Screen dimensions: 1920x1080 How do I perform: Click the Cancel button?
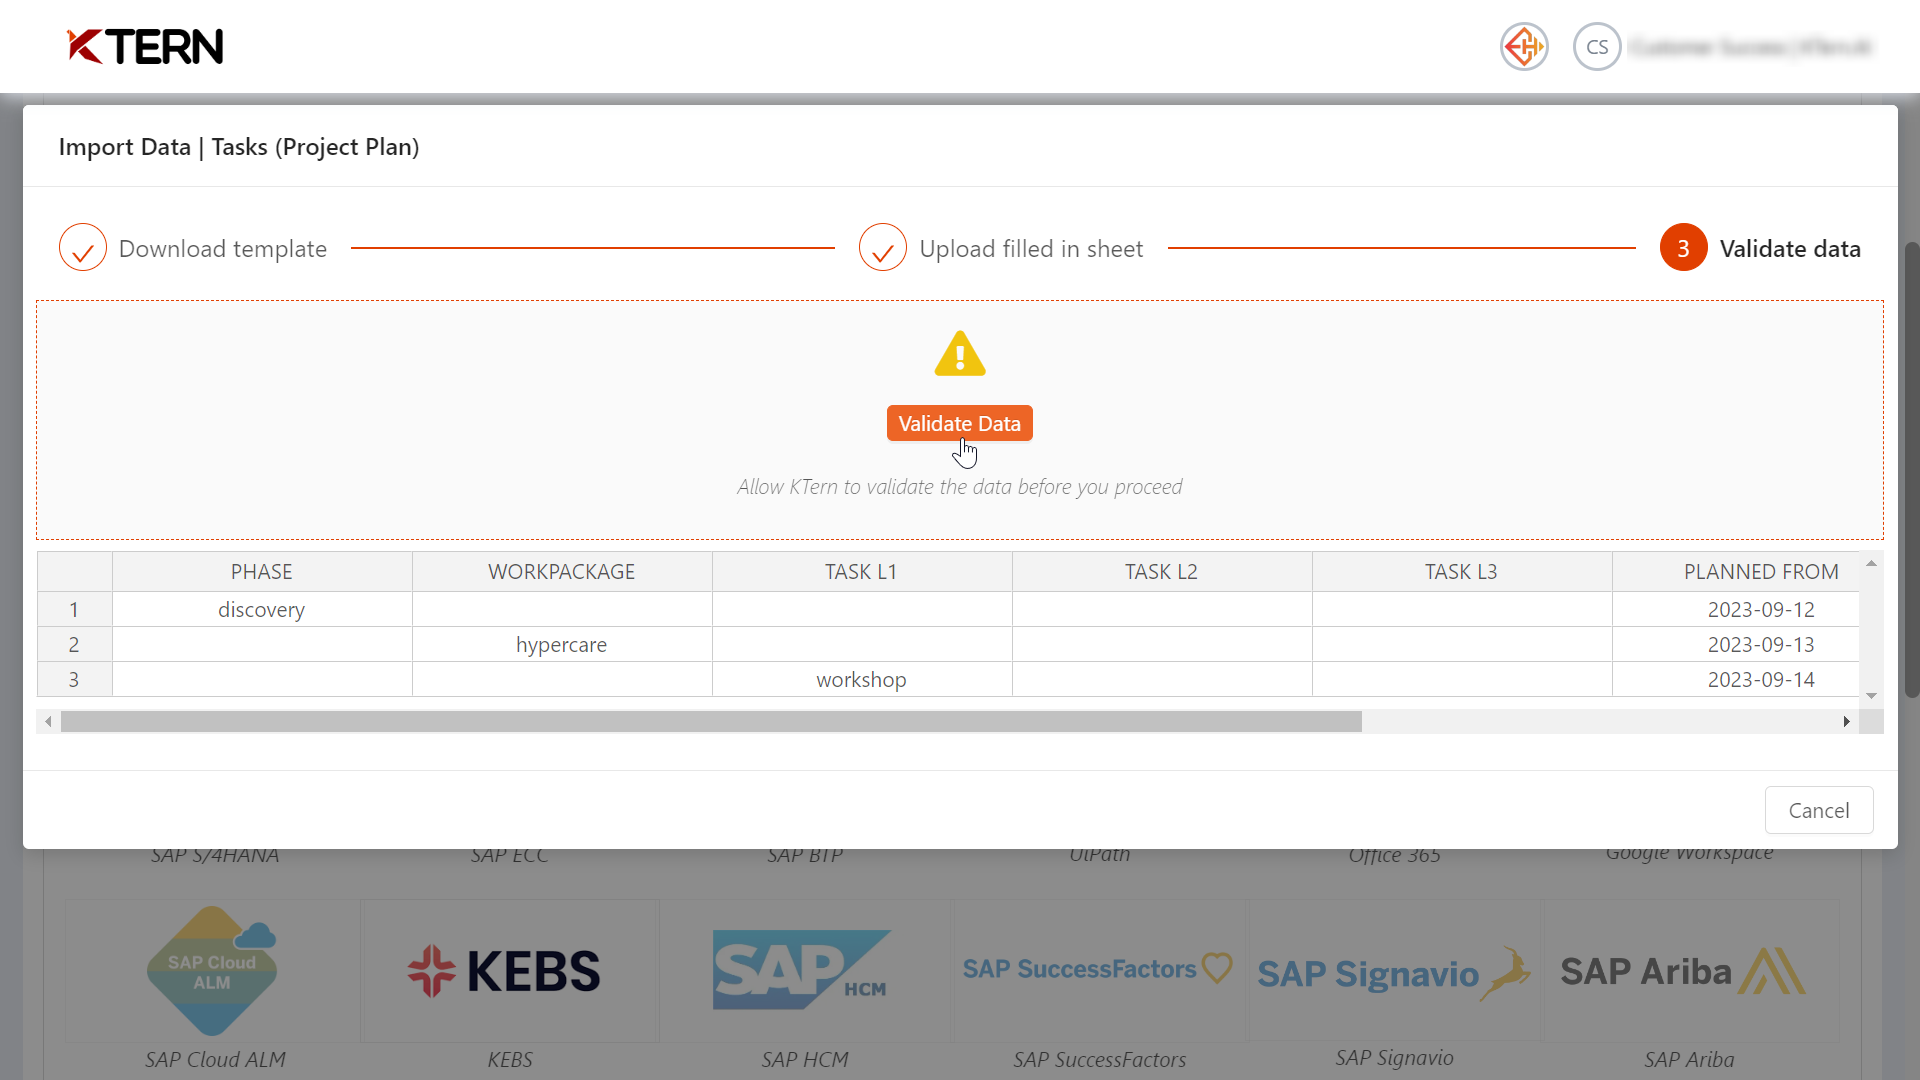tap(1820, 810)
